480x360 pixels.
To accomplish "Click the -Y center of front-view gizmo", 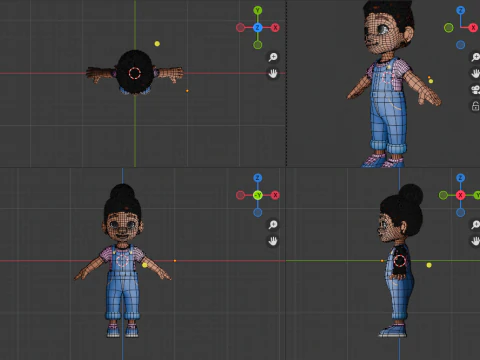I will (257, 195).
